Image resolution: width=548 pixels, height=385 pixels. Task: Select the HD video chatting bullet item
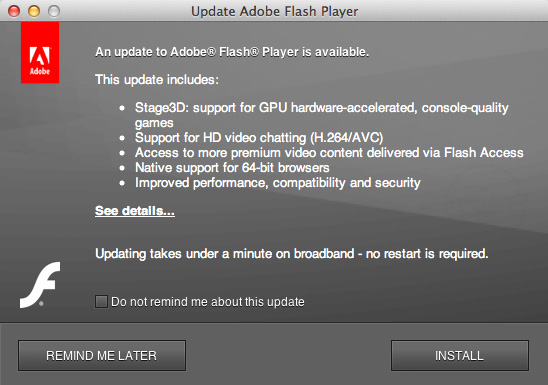pos(259,138)
